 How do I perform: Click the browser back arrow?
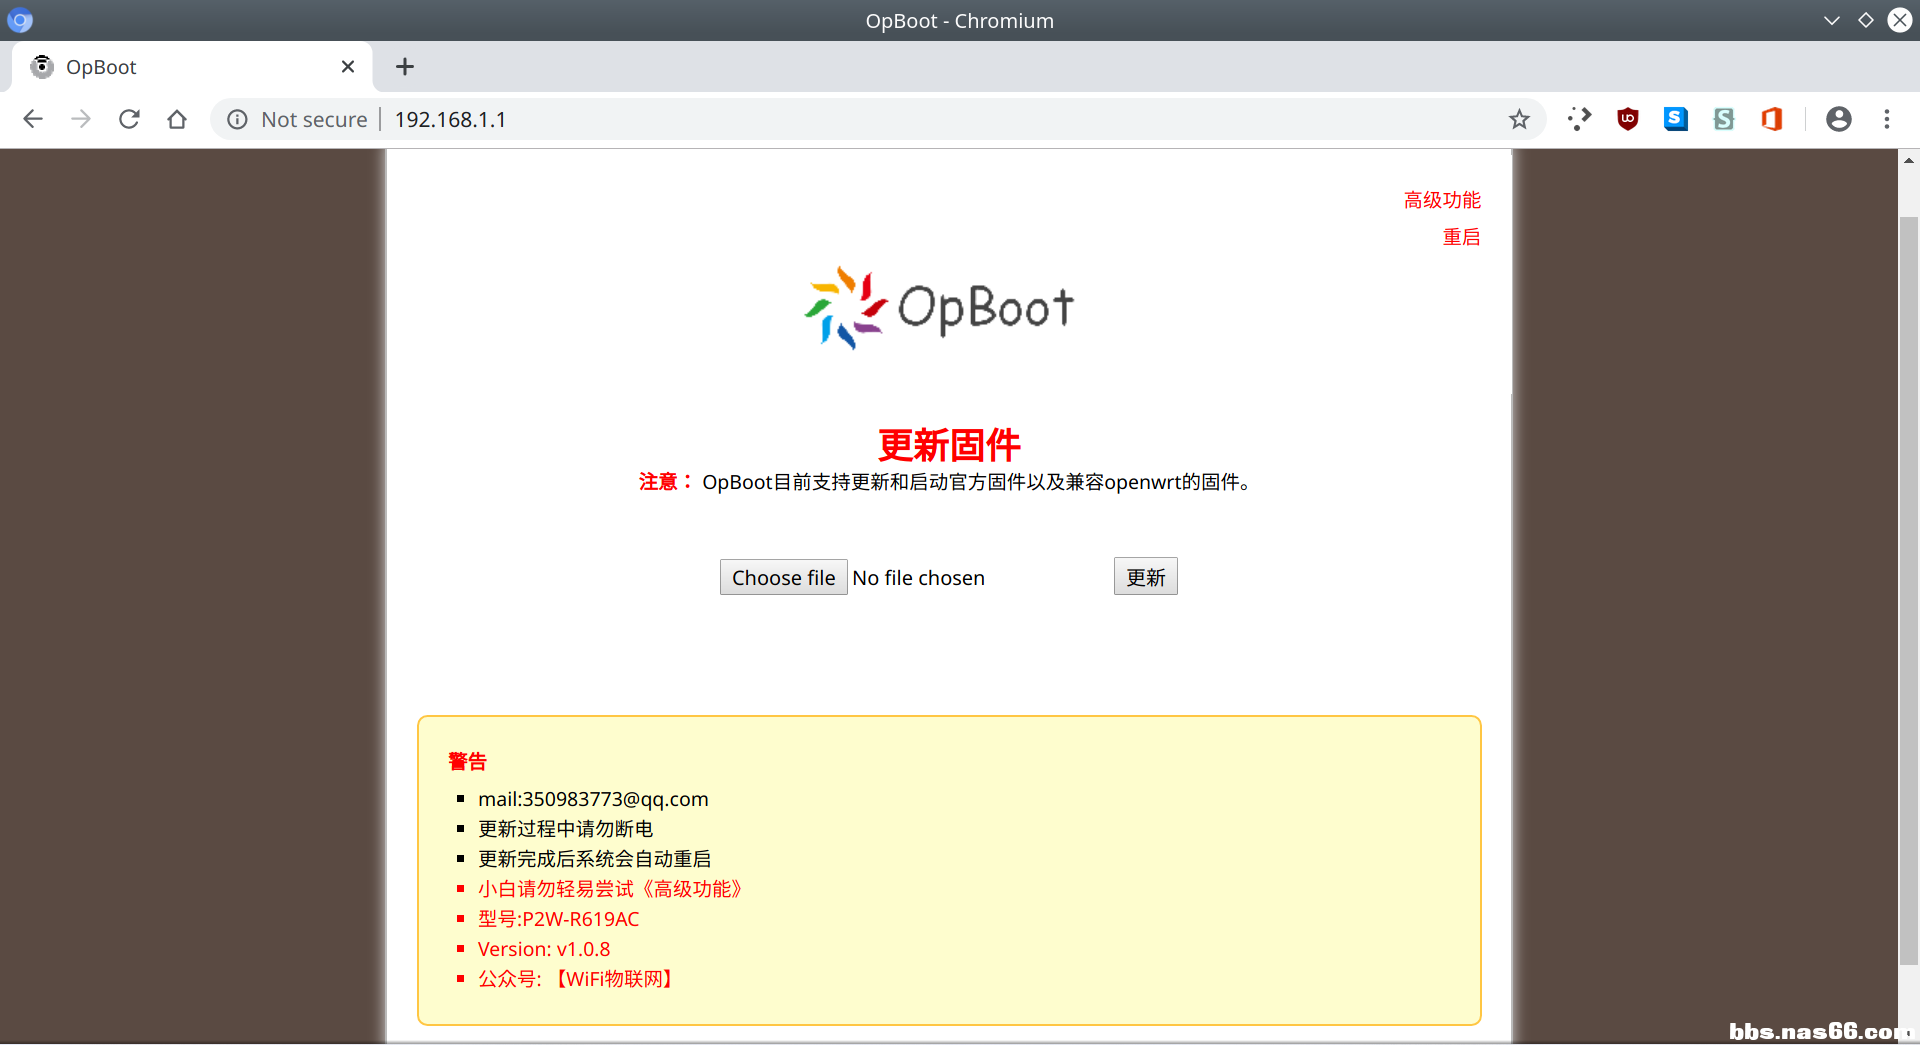(33, 119)
